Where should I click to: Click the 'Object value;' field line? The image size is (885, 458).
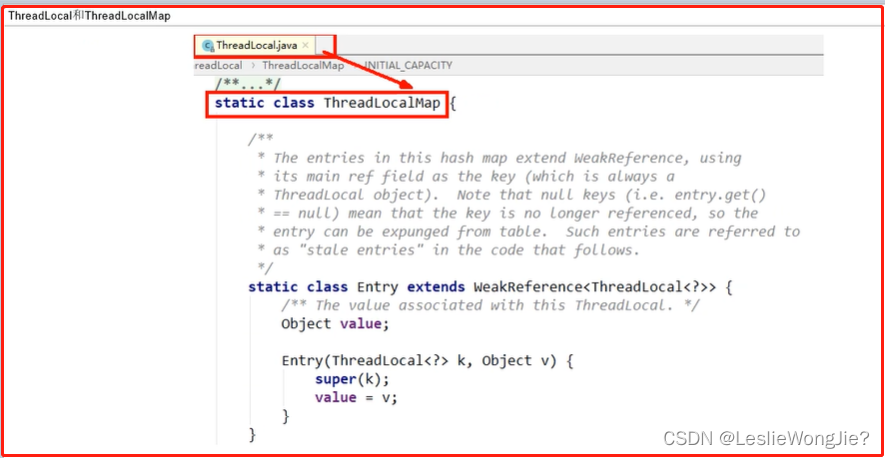[335, 324]
